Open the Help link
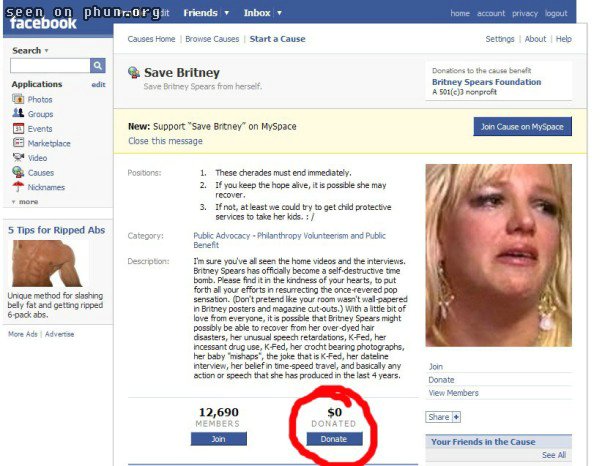The width and height of the screenshot is (600, 466). coord(564,39)
